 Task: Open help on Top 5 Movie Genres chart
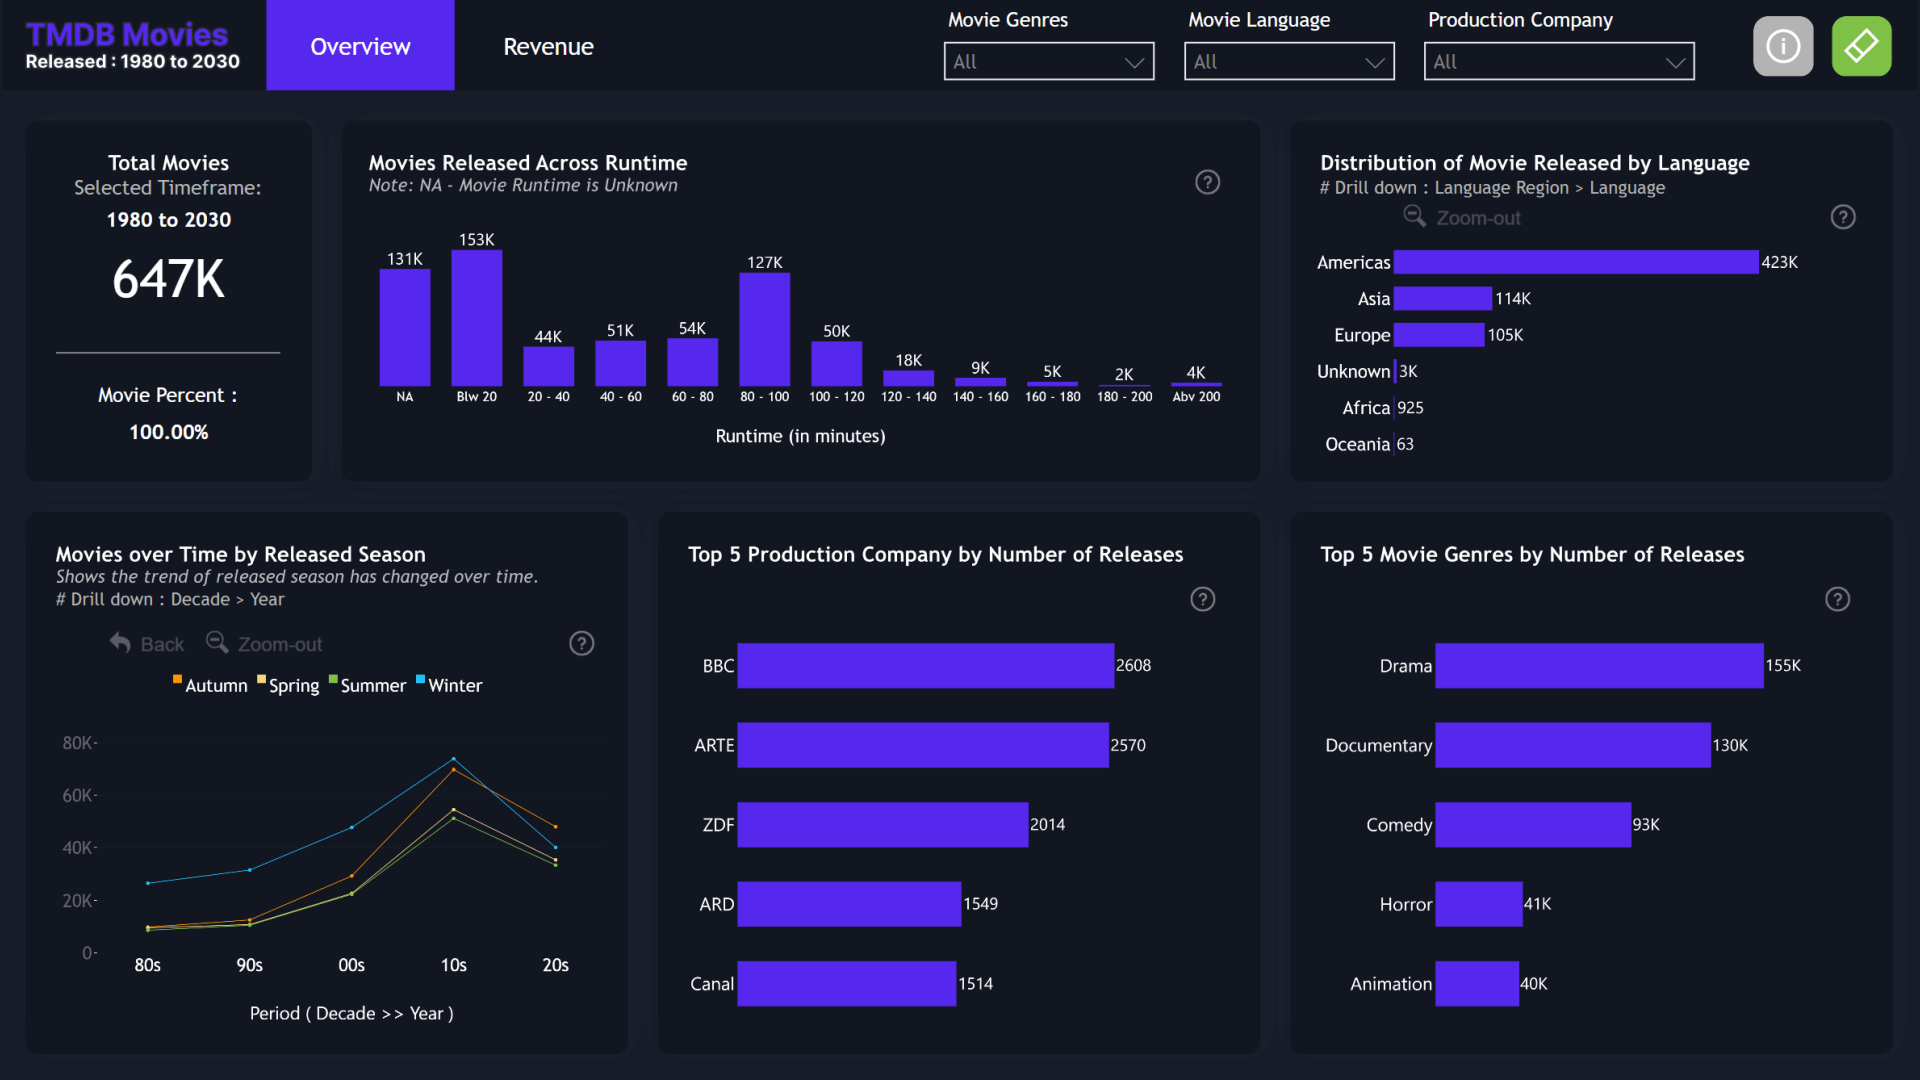click(1837, 599)
